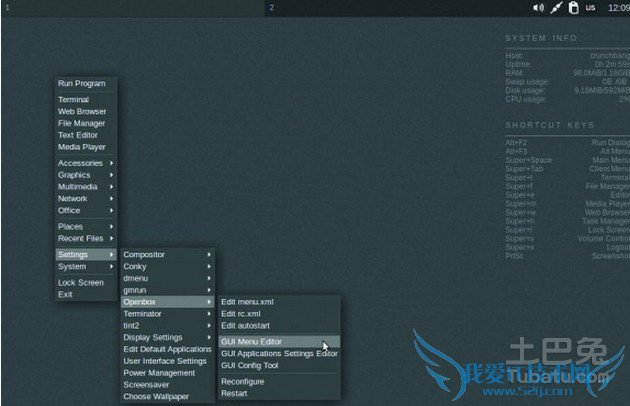Choose Edit Default Applications

pos(168,349)
